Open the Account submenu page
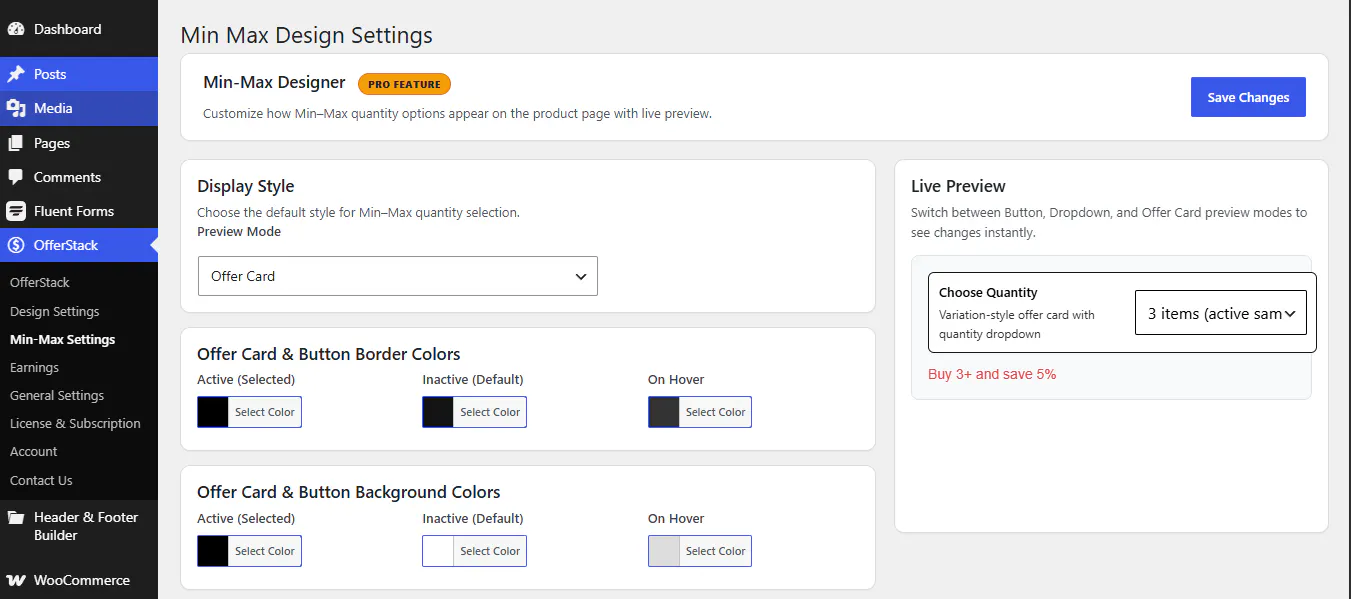Screen dimensions: 1351x599 [34, 451]
